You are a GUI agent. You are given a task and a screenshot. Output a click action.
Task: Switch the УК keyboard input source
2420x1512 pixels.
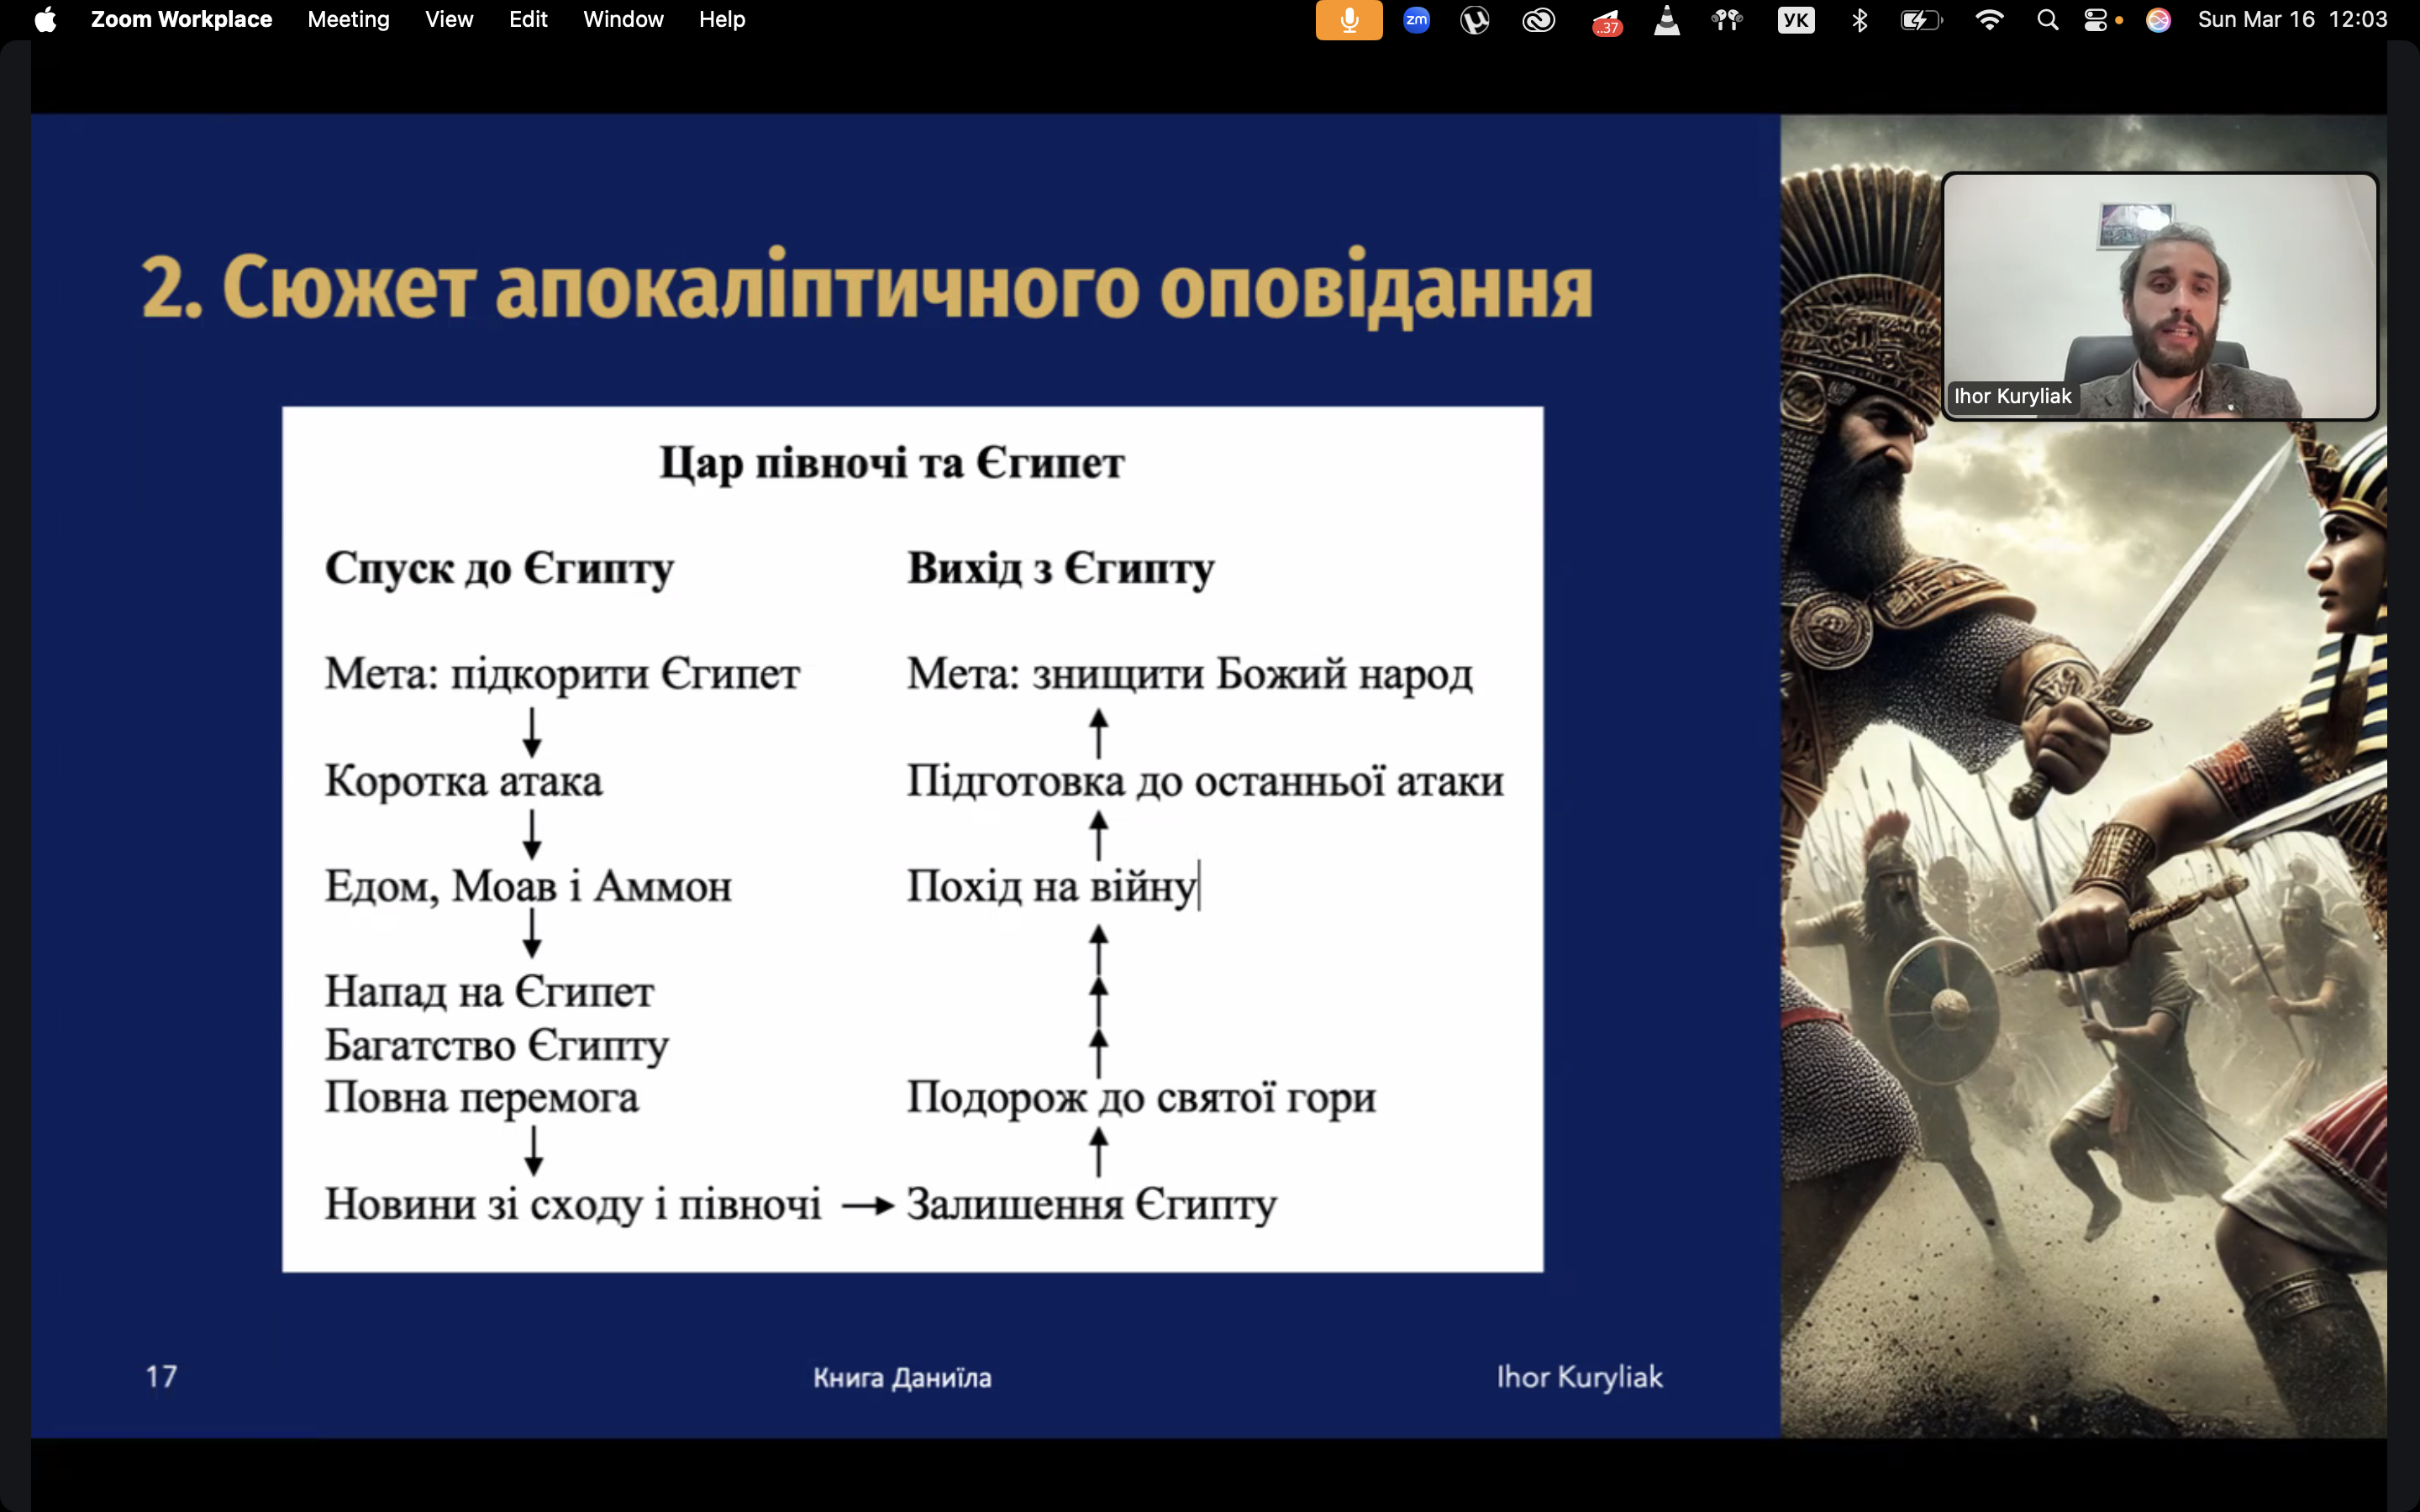(x=1796, y=20)
